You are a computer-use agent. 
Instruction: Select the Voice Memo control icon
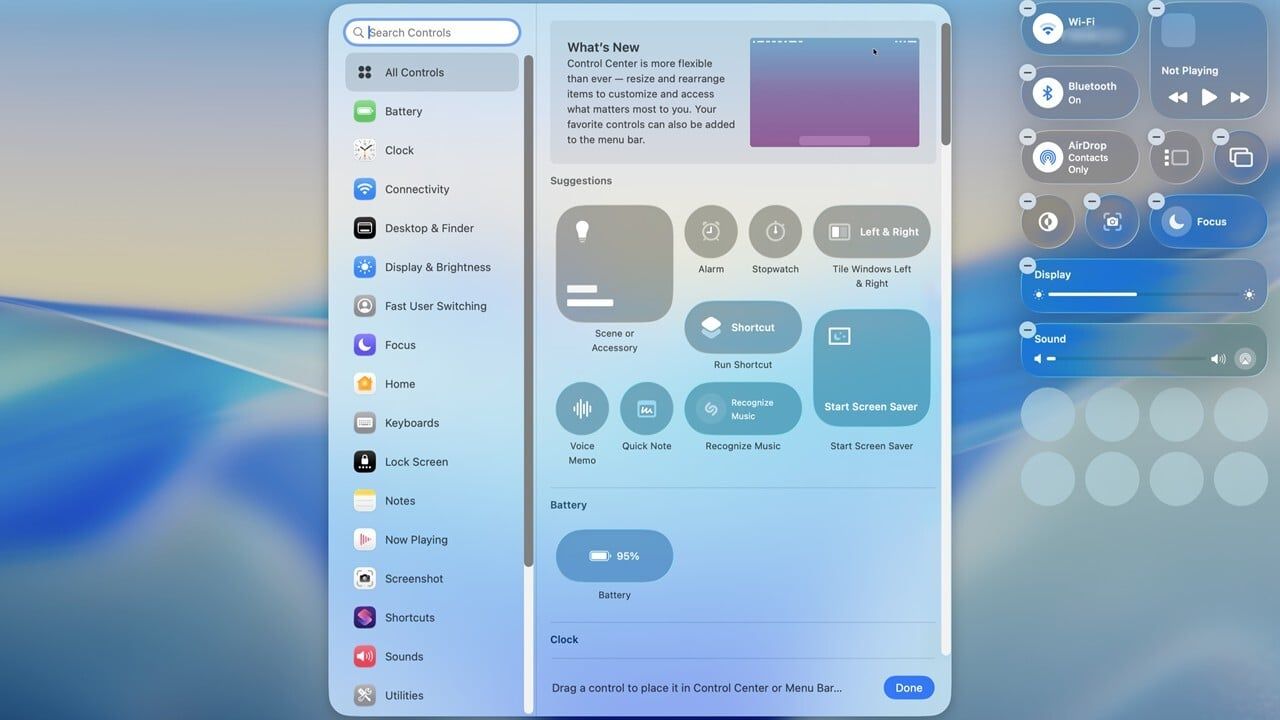coord(581,408)
